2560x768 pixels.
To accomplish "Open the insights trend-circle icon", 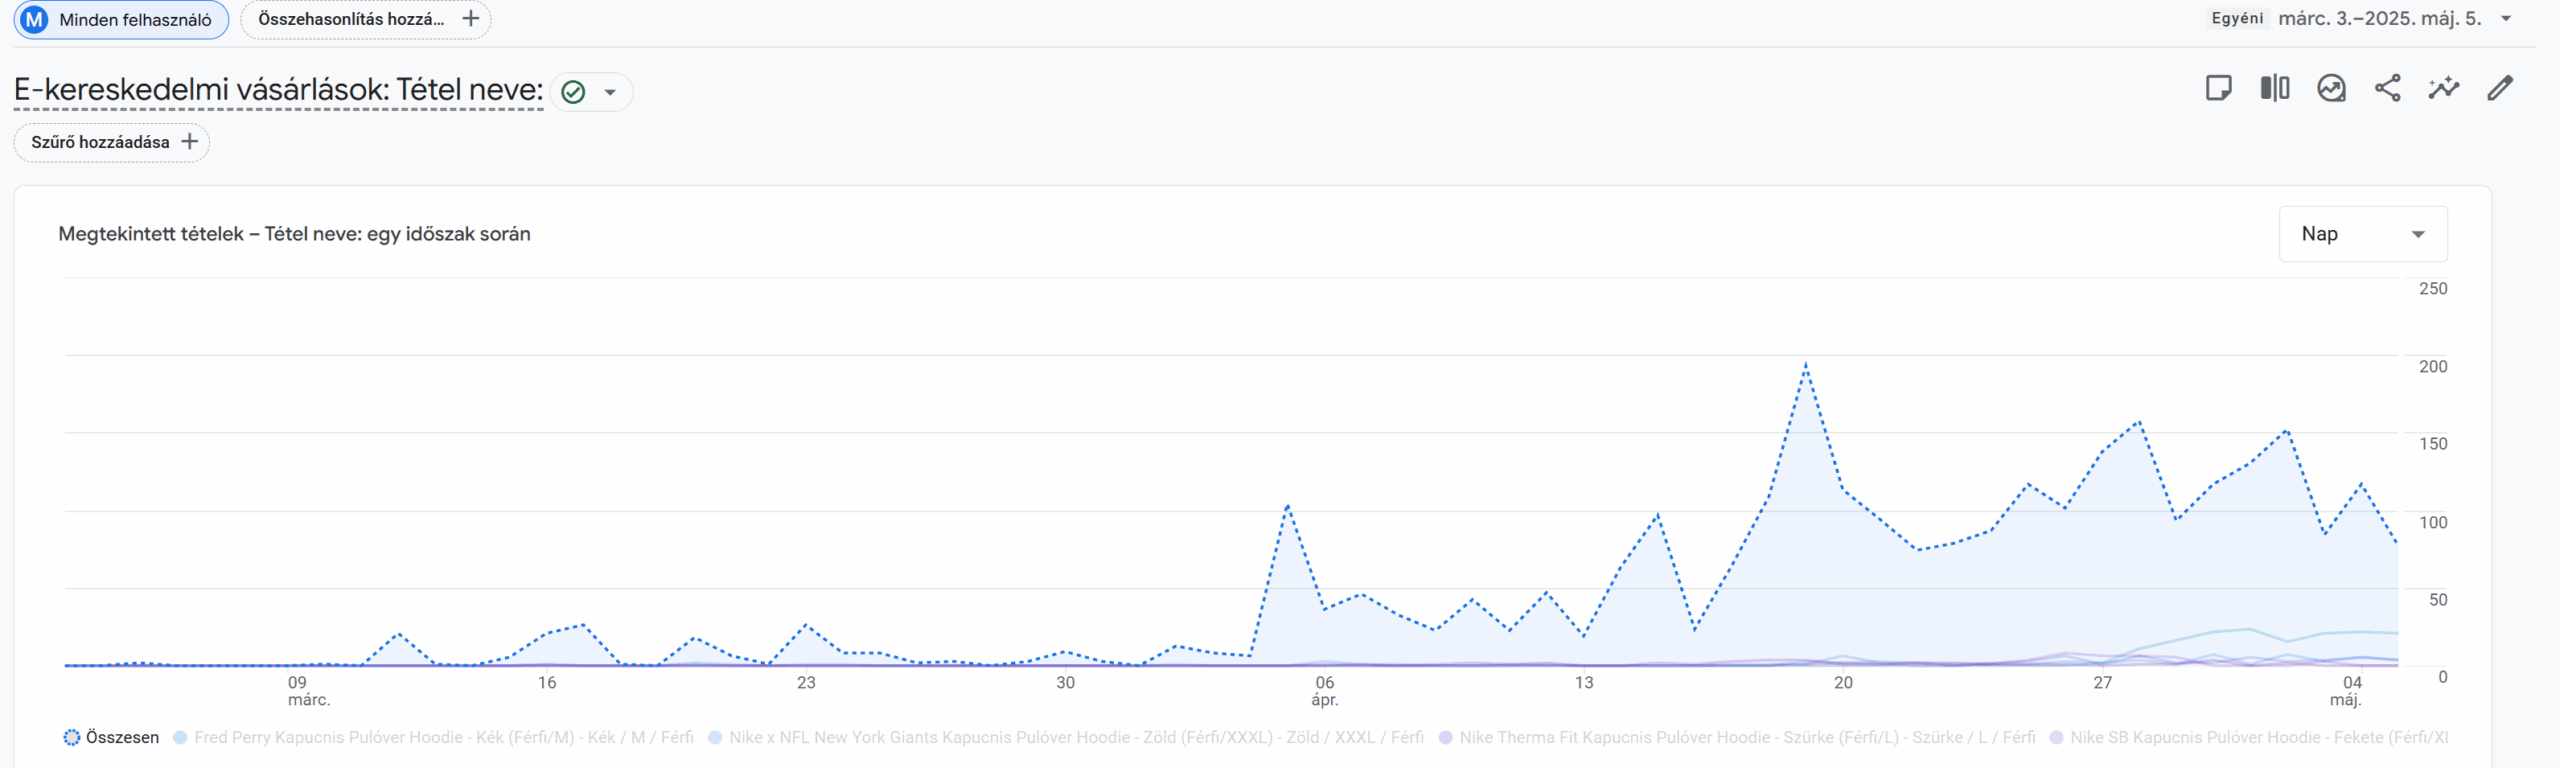I will (2331, 88).
